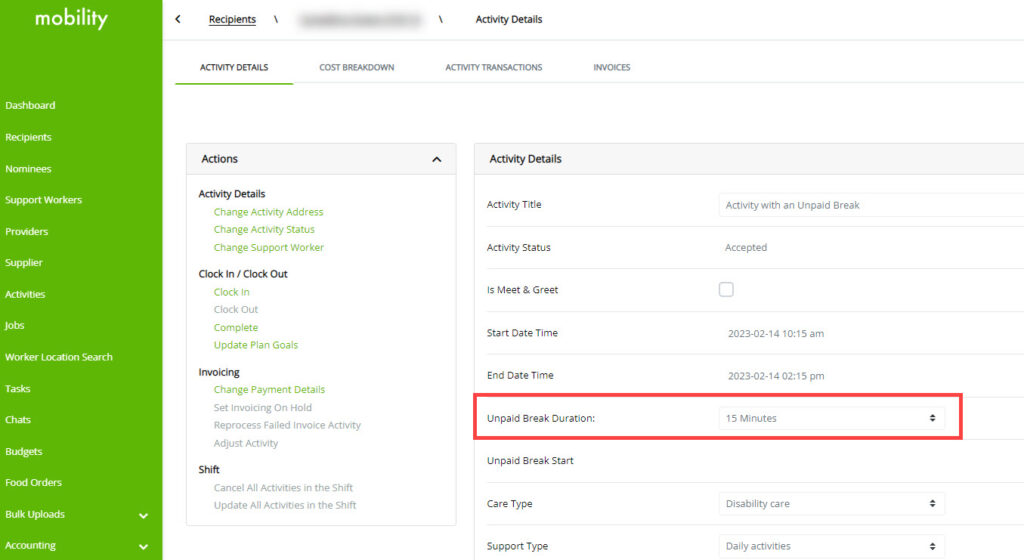
Task: Open the Care Type dropdown
Action: (x=831, y=504)
